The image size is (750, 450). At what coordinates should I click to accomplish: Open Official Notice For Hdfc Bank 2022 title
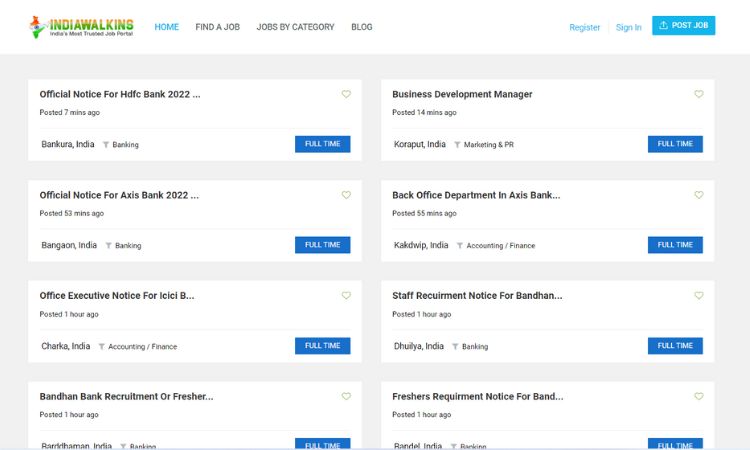point(120,94)
